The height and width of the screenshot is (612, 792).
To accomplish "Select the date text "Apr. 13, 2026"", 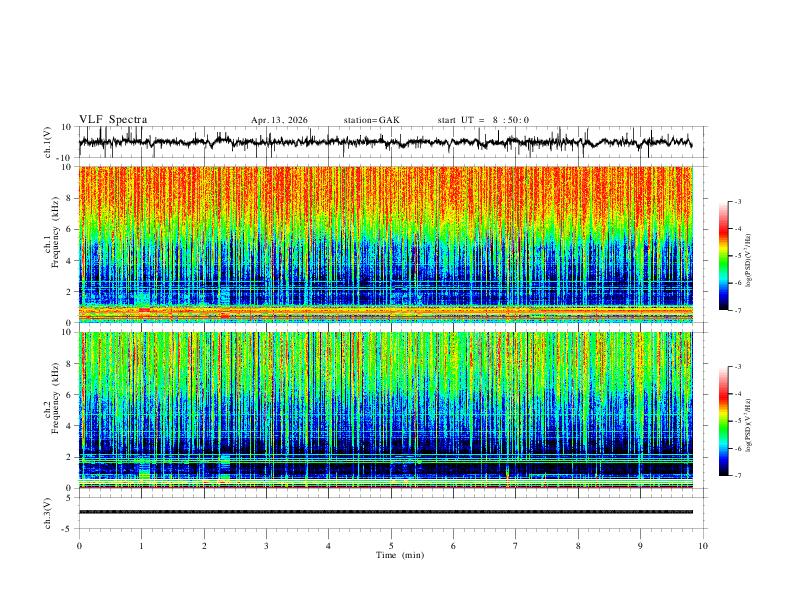I will (279, 120).
